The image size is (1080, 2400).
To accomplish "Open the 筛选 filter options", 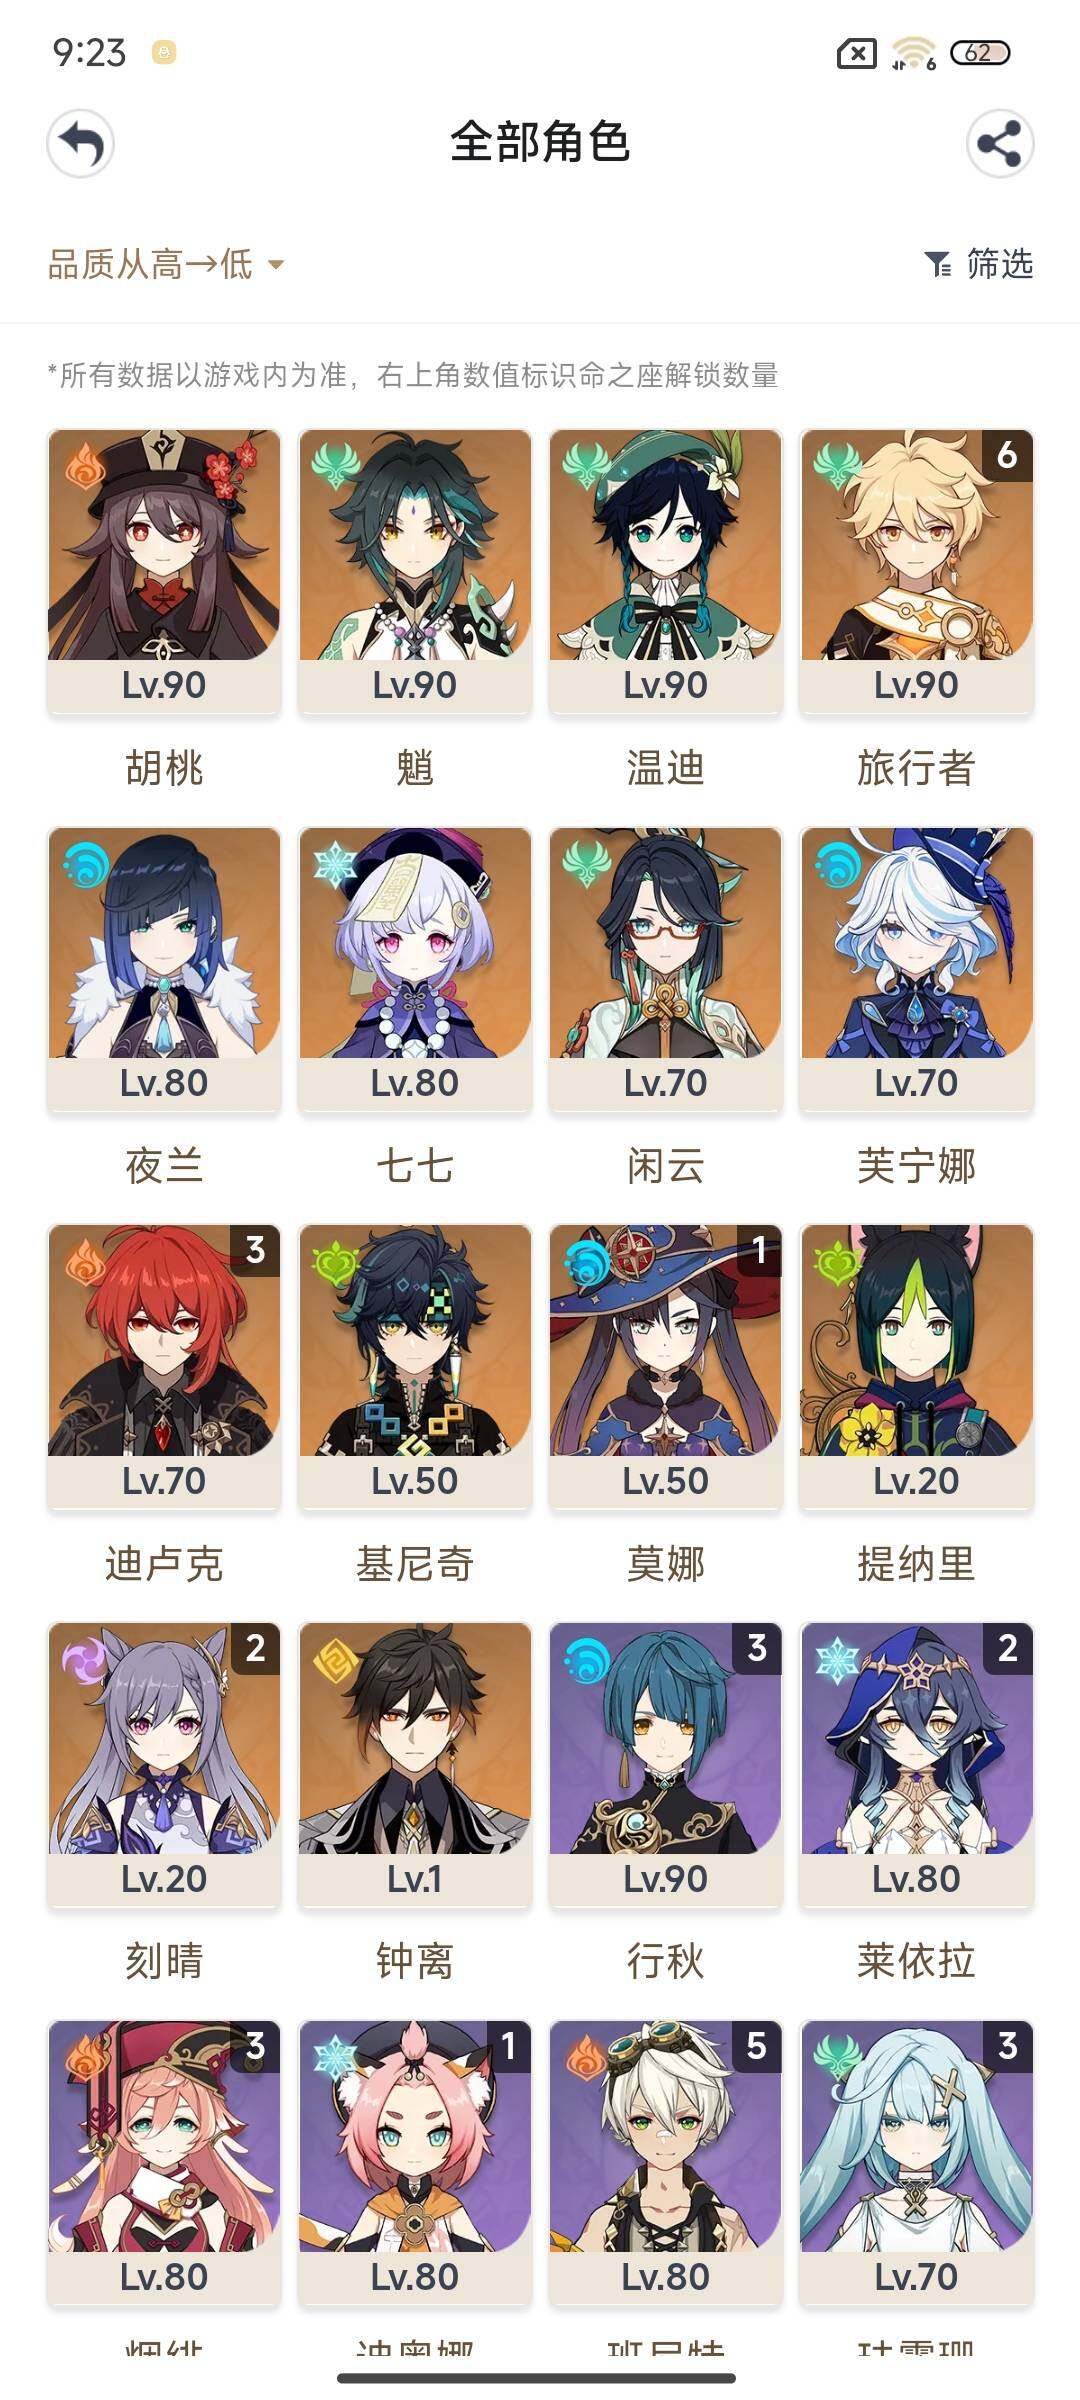I will 979,264.
